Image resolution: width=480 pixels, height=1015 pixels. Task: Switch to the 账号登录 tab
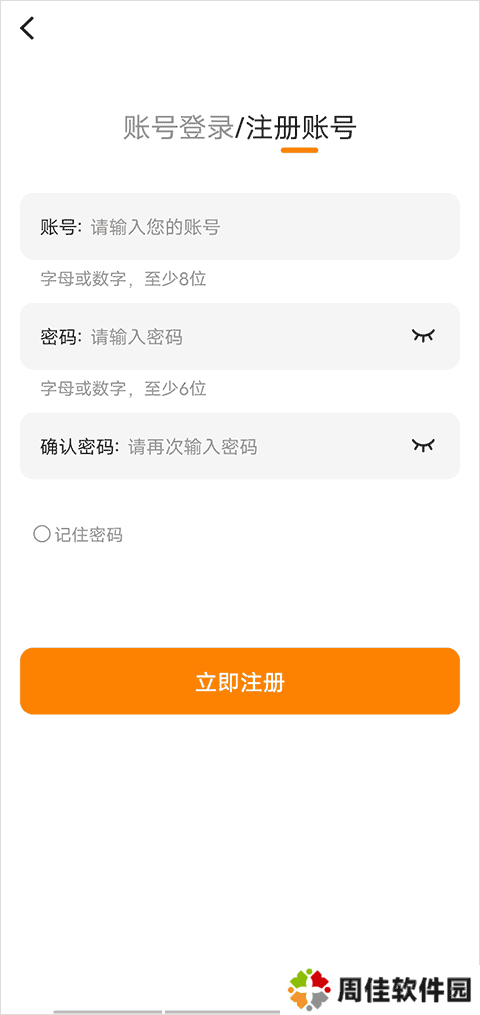click(178, 128)
